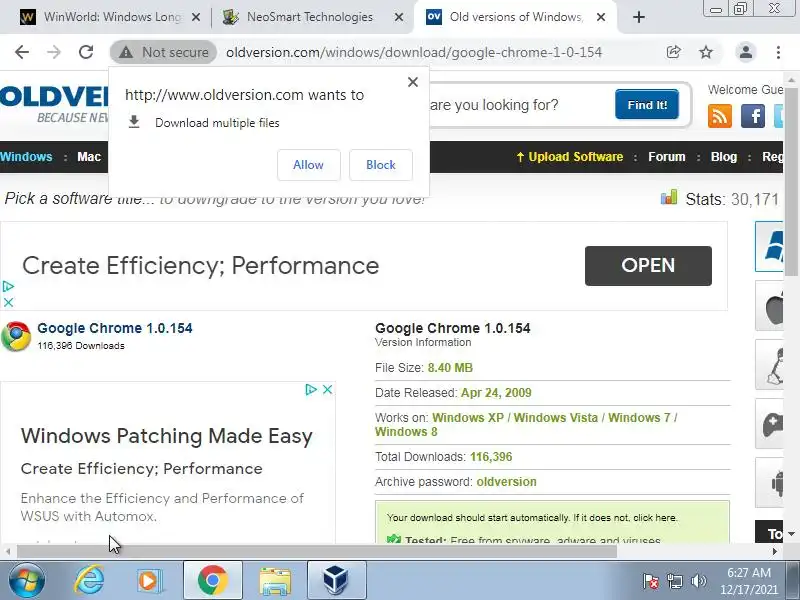Click 'click here' to start download manually

[x=655, y=518]
